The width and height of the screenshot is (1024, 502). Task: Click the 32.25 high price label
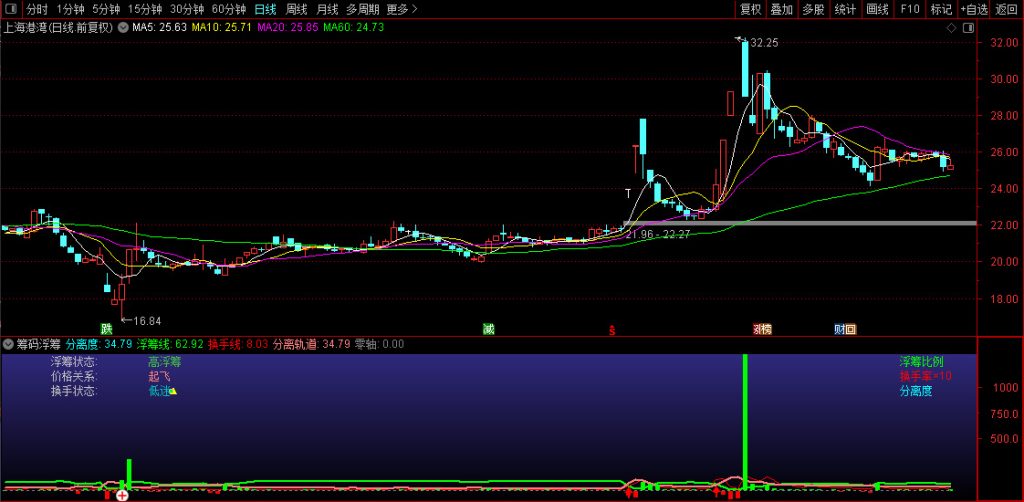coord(763,43)
